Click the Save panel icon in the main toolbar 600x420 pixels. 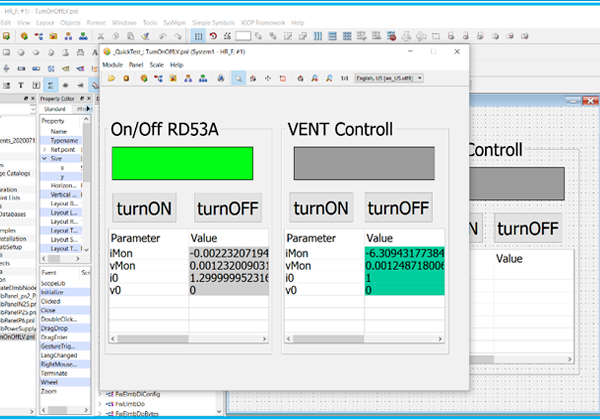(x=7, y=36)
